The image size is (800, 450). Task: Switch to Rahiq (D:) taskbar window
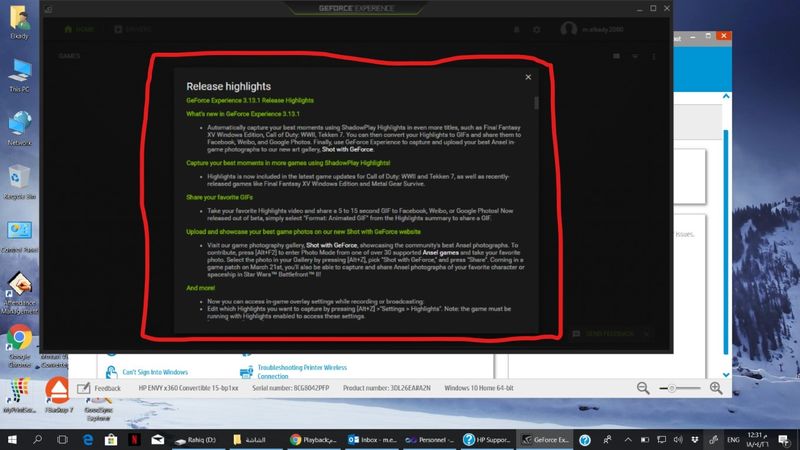pyautogui.click(x=196, y=439)
